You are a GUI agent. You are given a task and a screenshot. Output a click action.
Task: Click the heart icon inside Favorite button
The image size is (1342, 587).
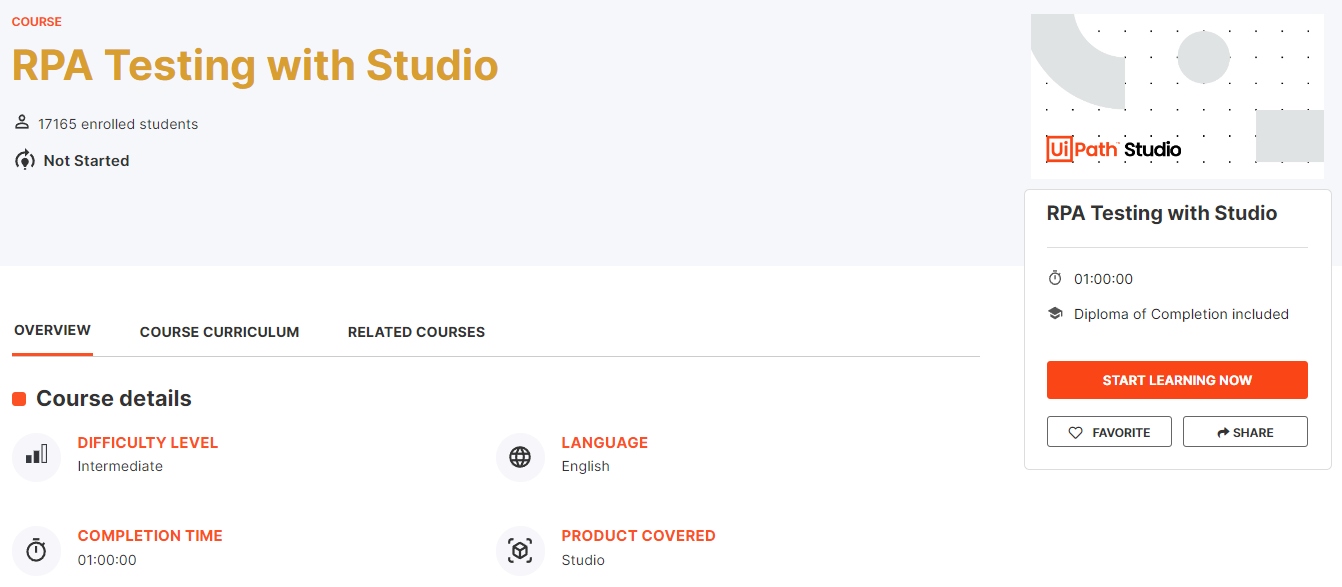coord(1076,431)
